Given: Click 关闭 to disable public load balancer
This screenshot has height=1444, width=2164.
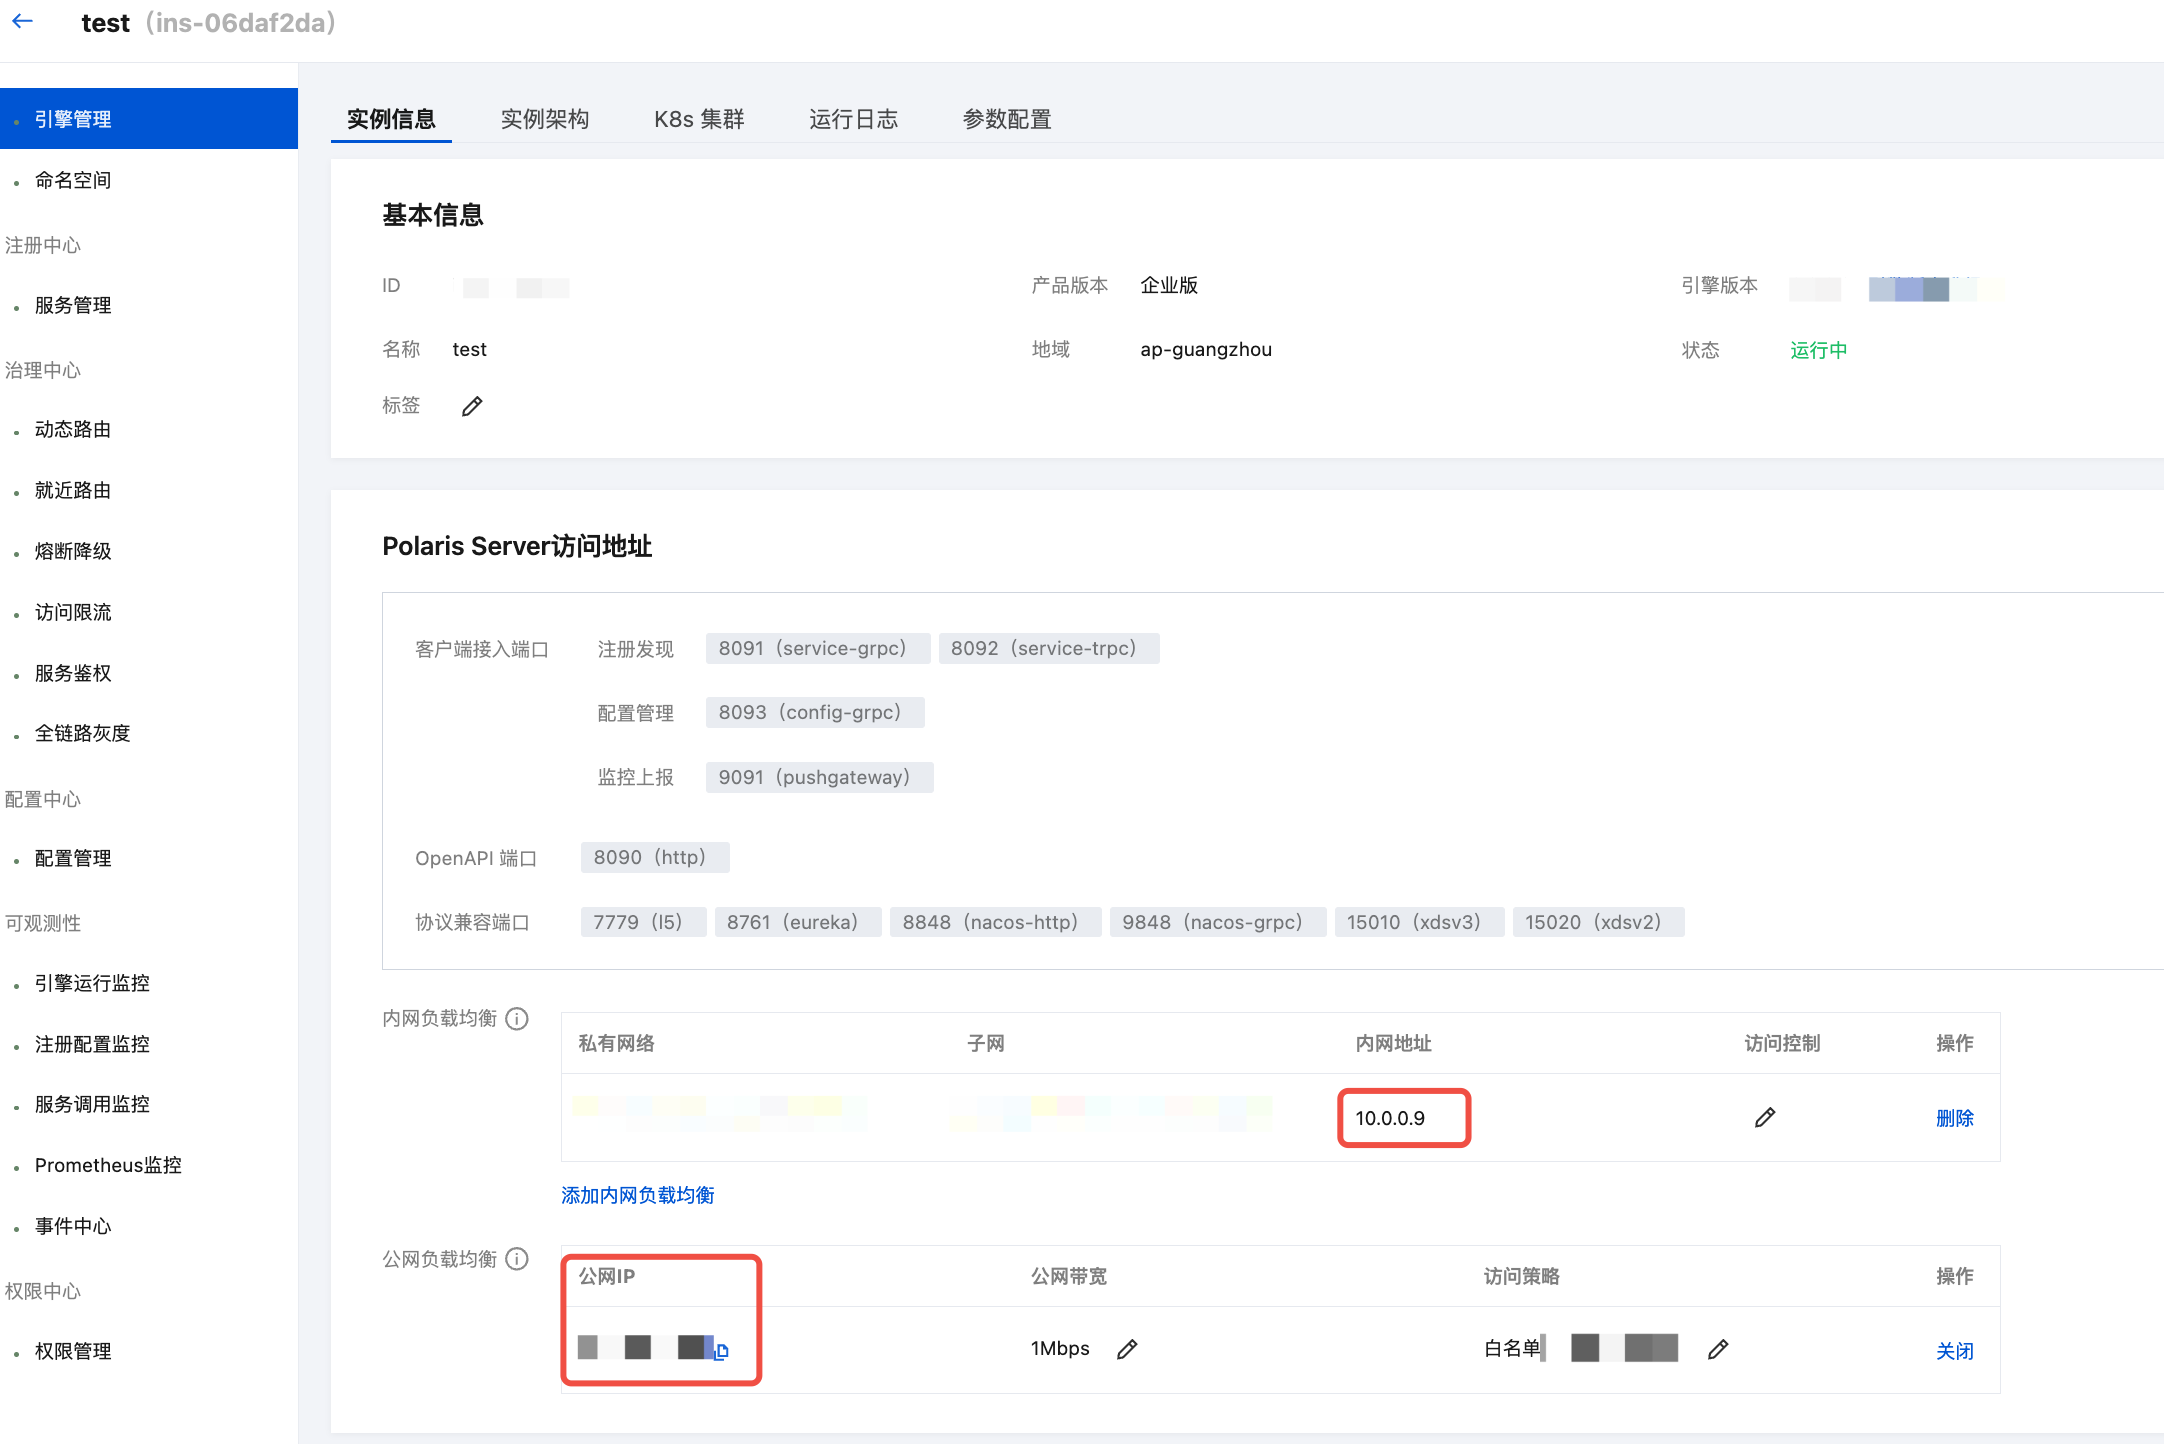Looking at the screenshot, I should [x=1954, y=1351].
